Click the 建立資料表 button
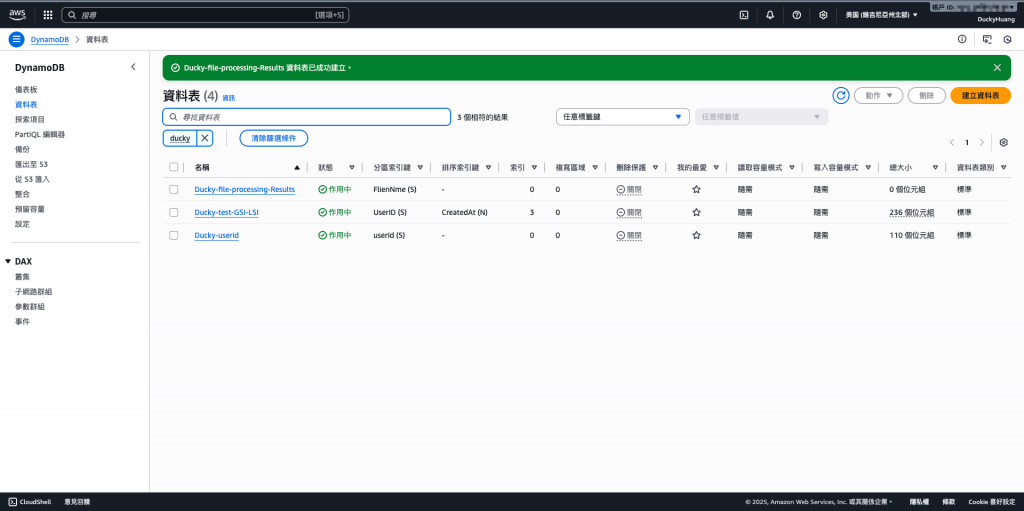This screenshot has width=1024, height=511. point(980,95)
